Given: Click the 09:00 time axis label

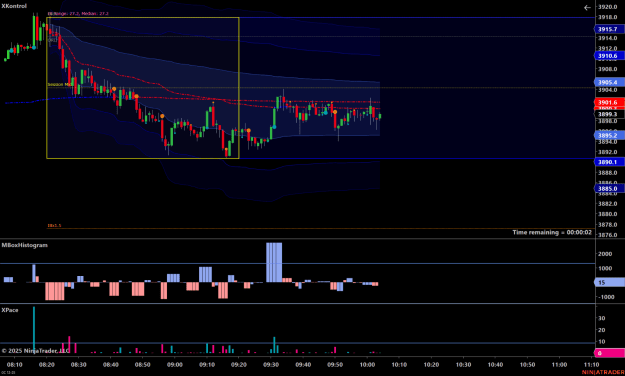Looking at the screenshot, I should (175, 364).
